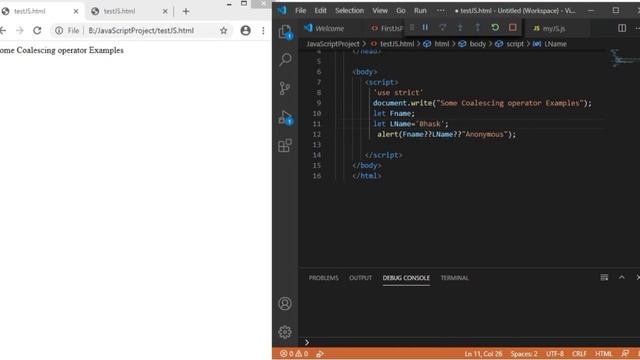Open the Go menu
This screenshot has width=640, height=360.
pyautogui.click(x=401, y=11)
